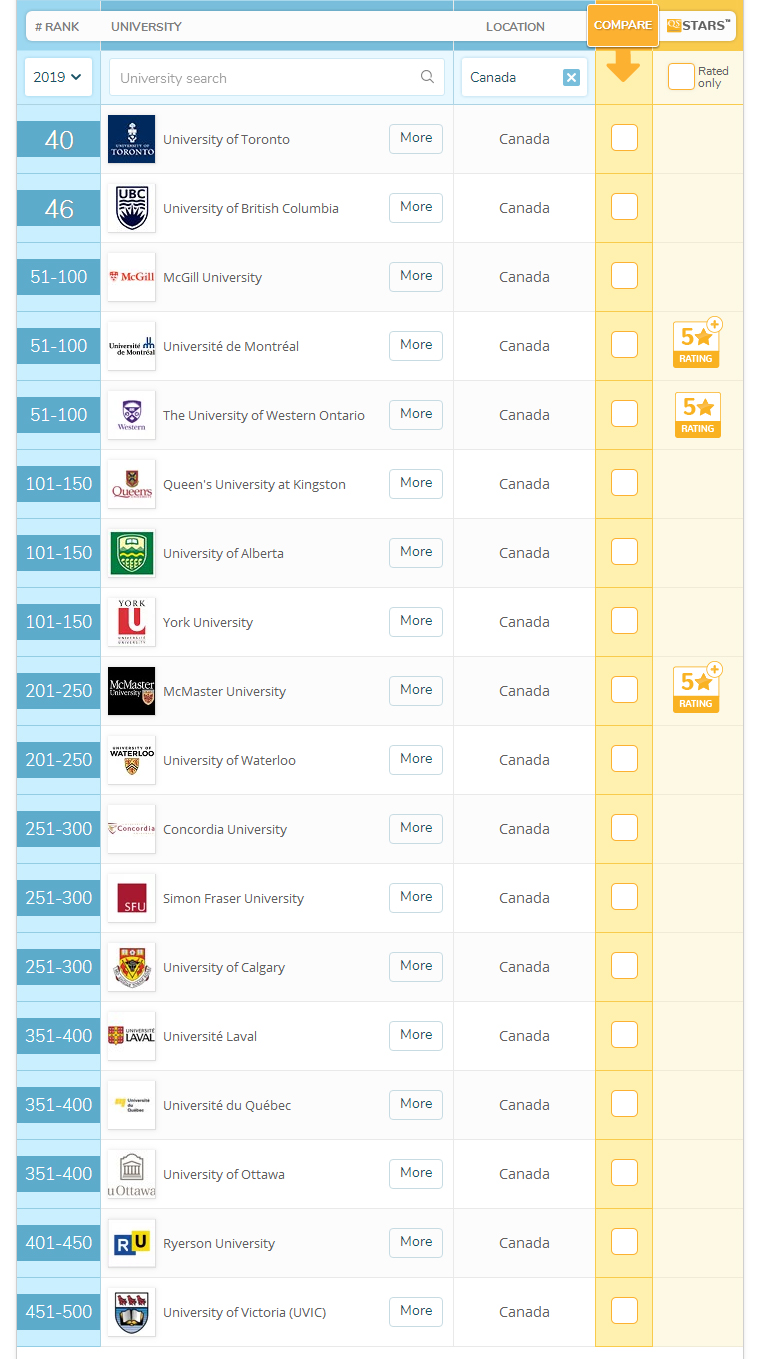Clear the Canada location filter
The image size is (760, 1359).
pos(571,78)
